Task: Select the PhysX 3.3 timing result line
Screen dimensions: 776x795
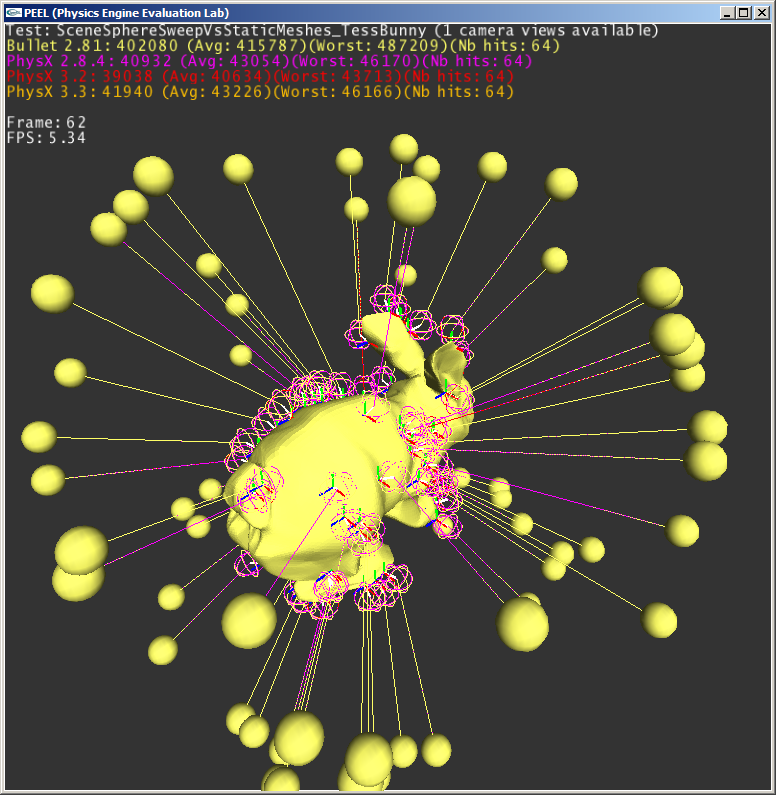Action: tap(260, 92)
